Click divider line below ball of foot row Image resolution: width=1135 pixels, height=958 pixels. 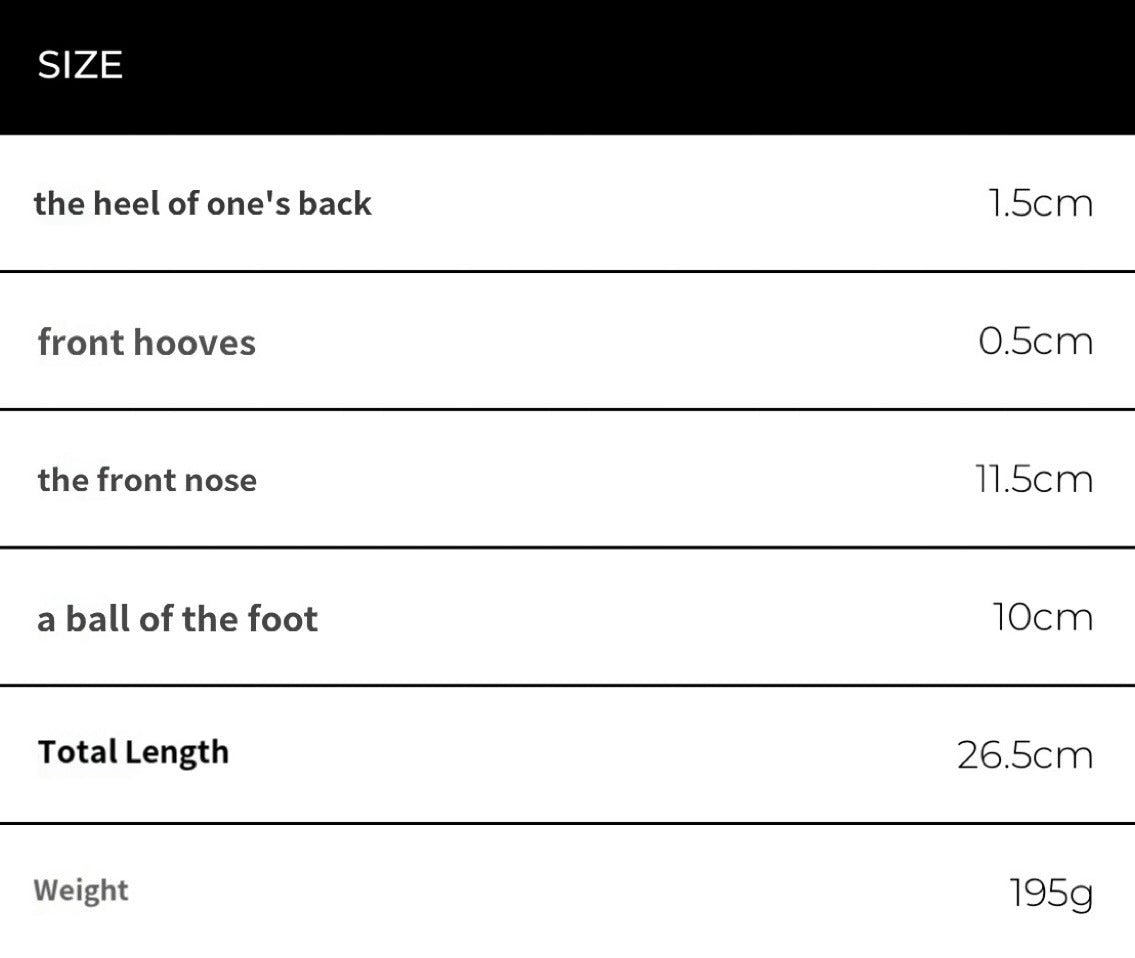point(568,685)
